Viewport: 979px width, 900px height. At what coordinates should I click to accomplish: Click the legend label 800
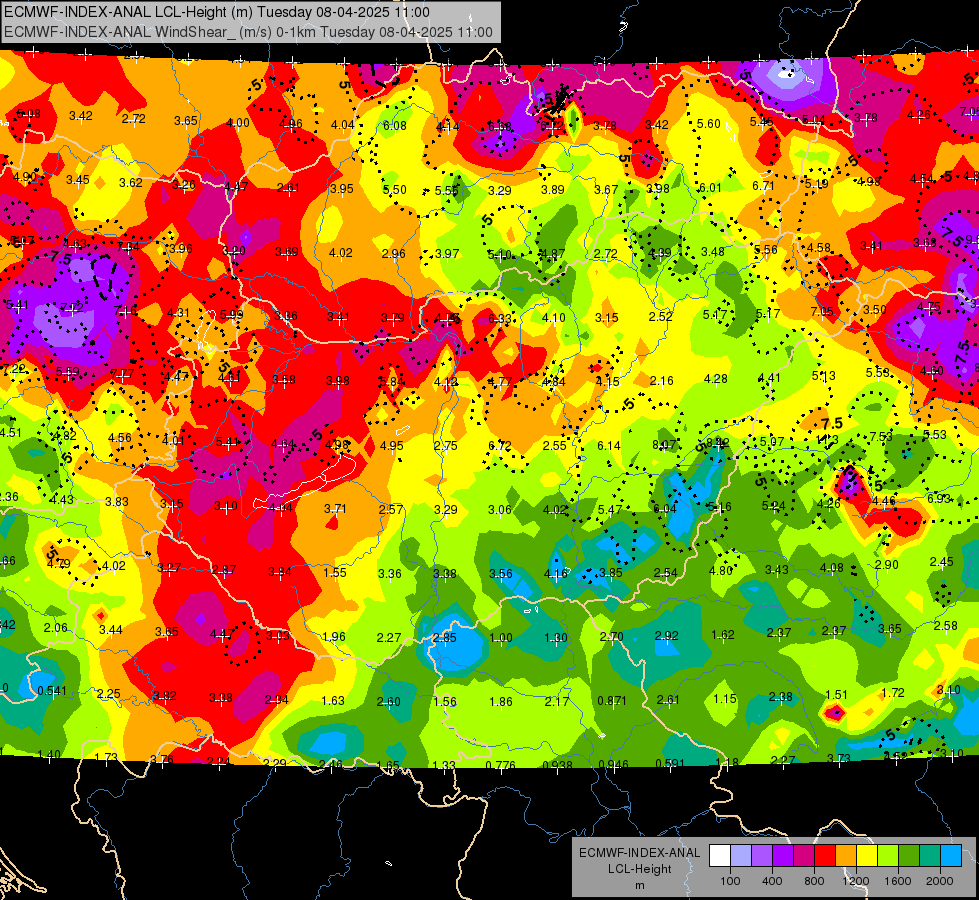[814, 881]
